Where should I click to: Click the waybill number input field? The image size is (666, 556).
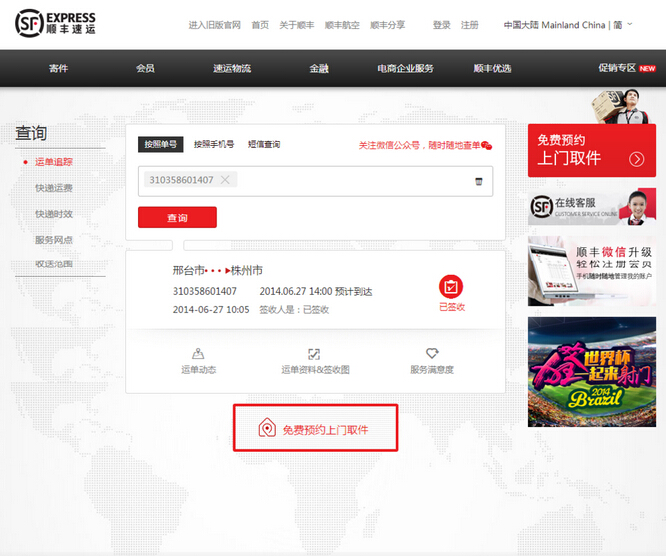tap(315, 181)
